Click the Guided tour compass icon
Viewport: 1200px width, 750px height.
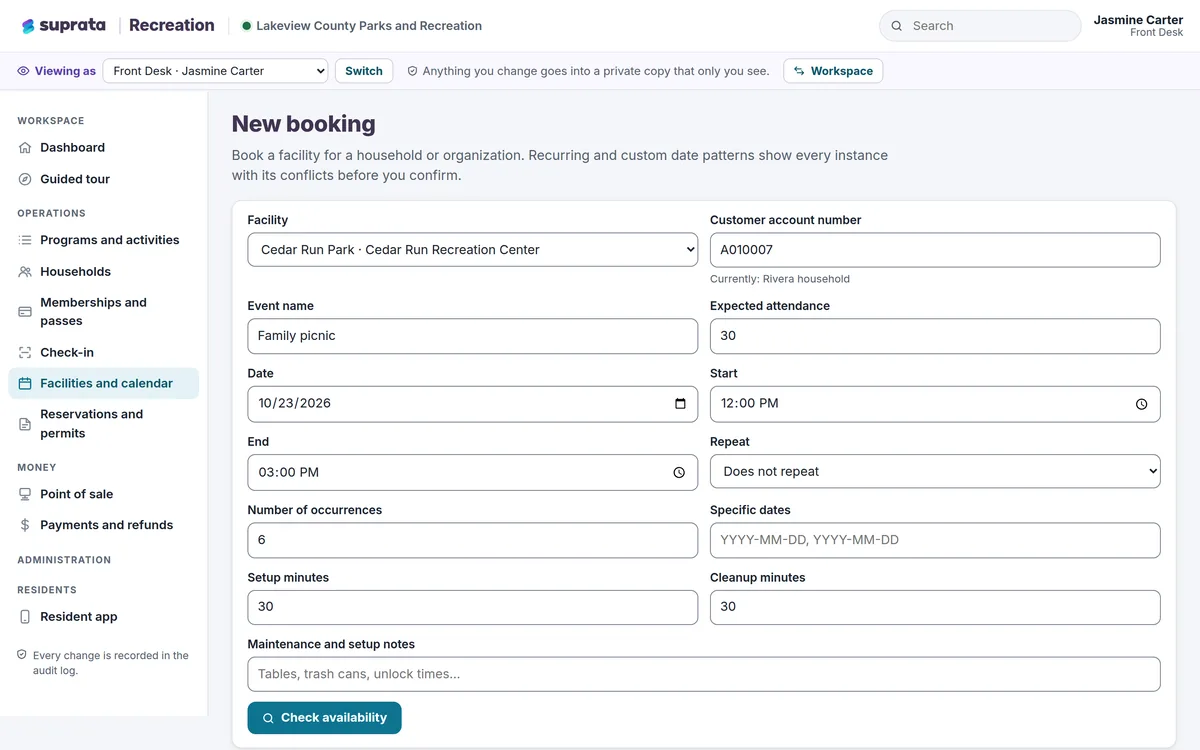25,179
